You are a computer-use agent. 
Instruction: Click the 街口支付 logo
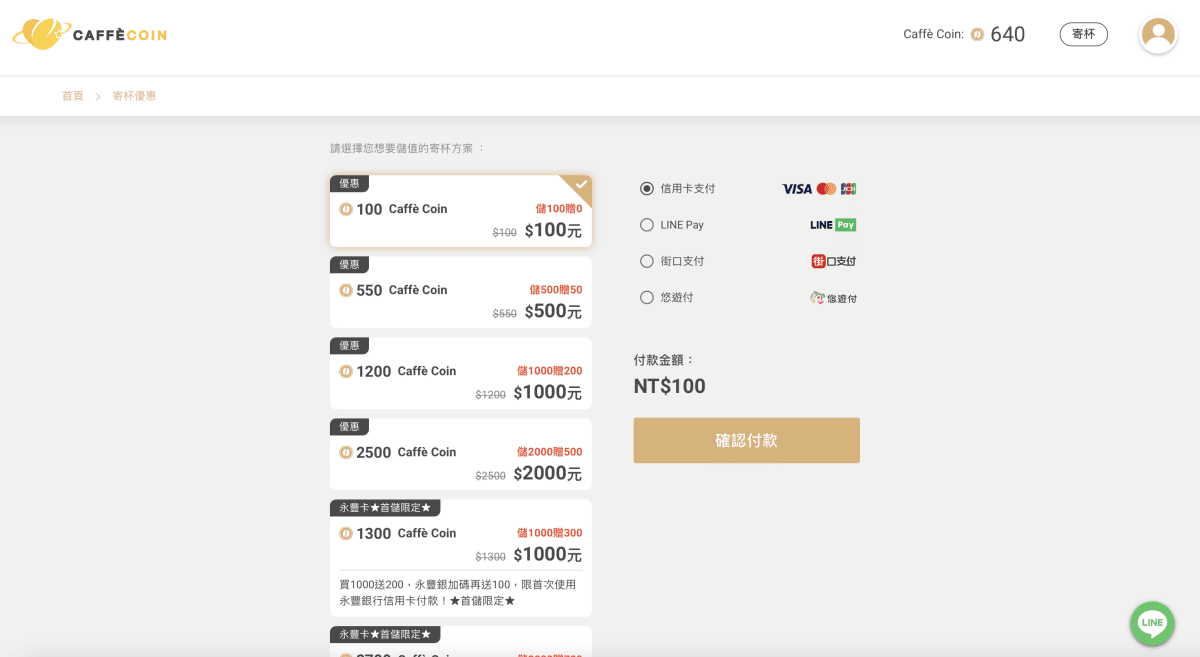834,261
